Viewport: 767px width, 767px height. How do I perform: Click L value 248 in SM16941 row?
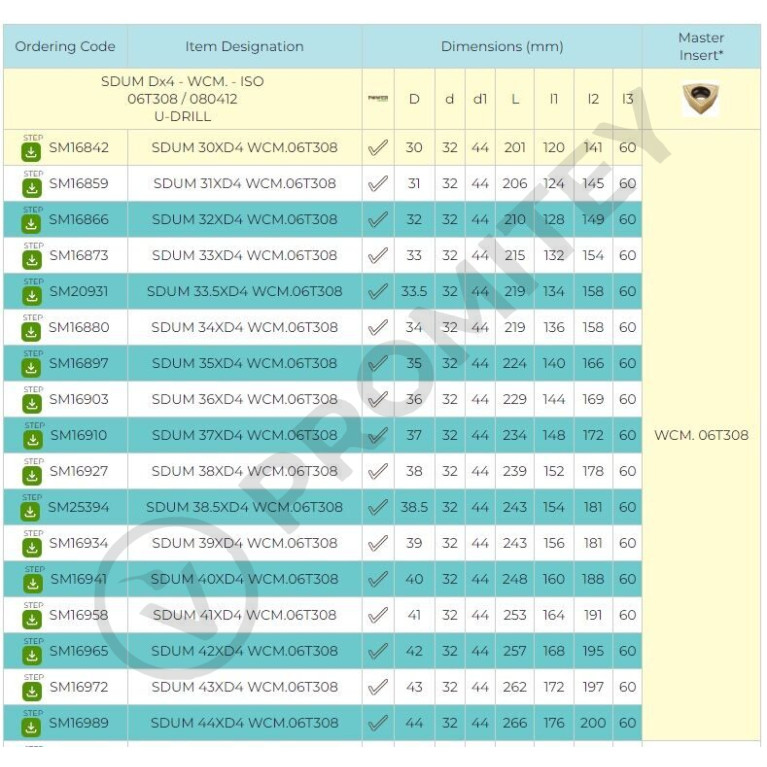(x=515, y=579)
